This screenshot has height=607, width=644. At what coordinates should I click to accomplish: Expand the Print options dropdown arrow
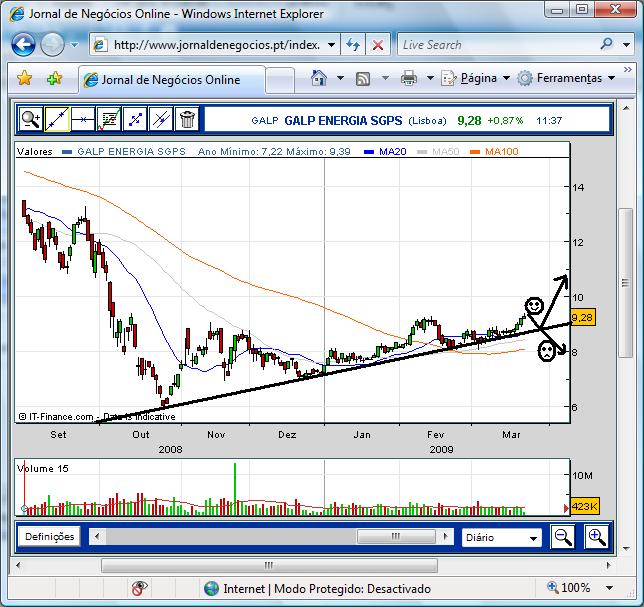pos(430,78)
